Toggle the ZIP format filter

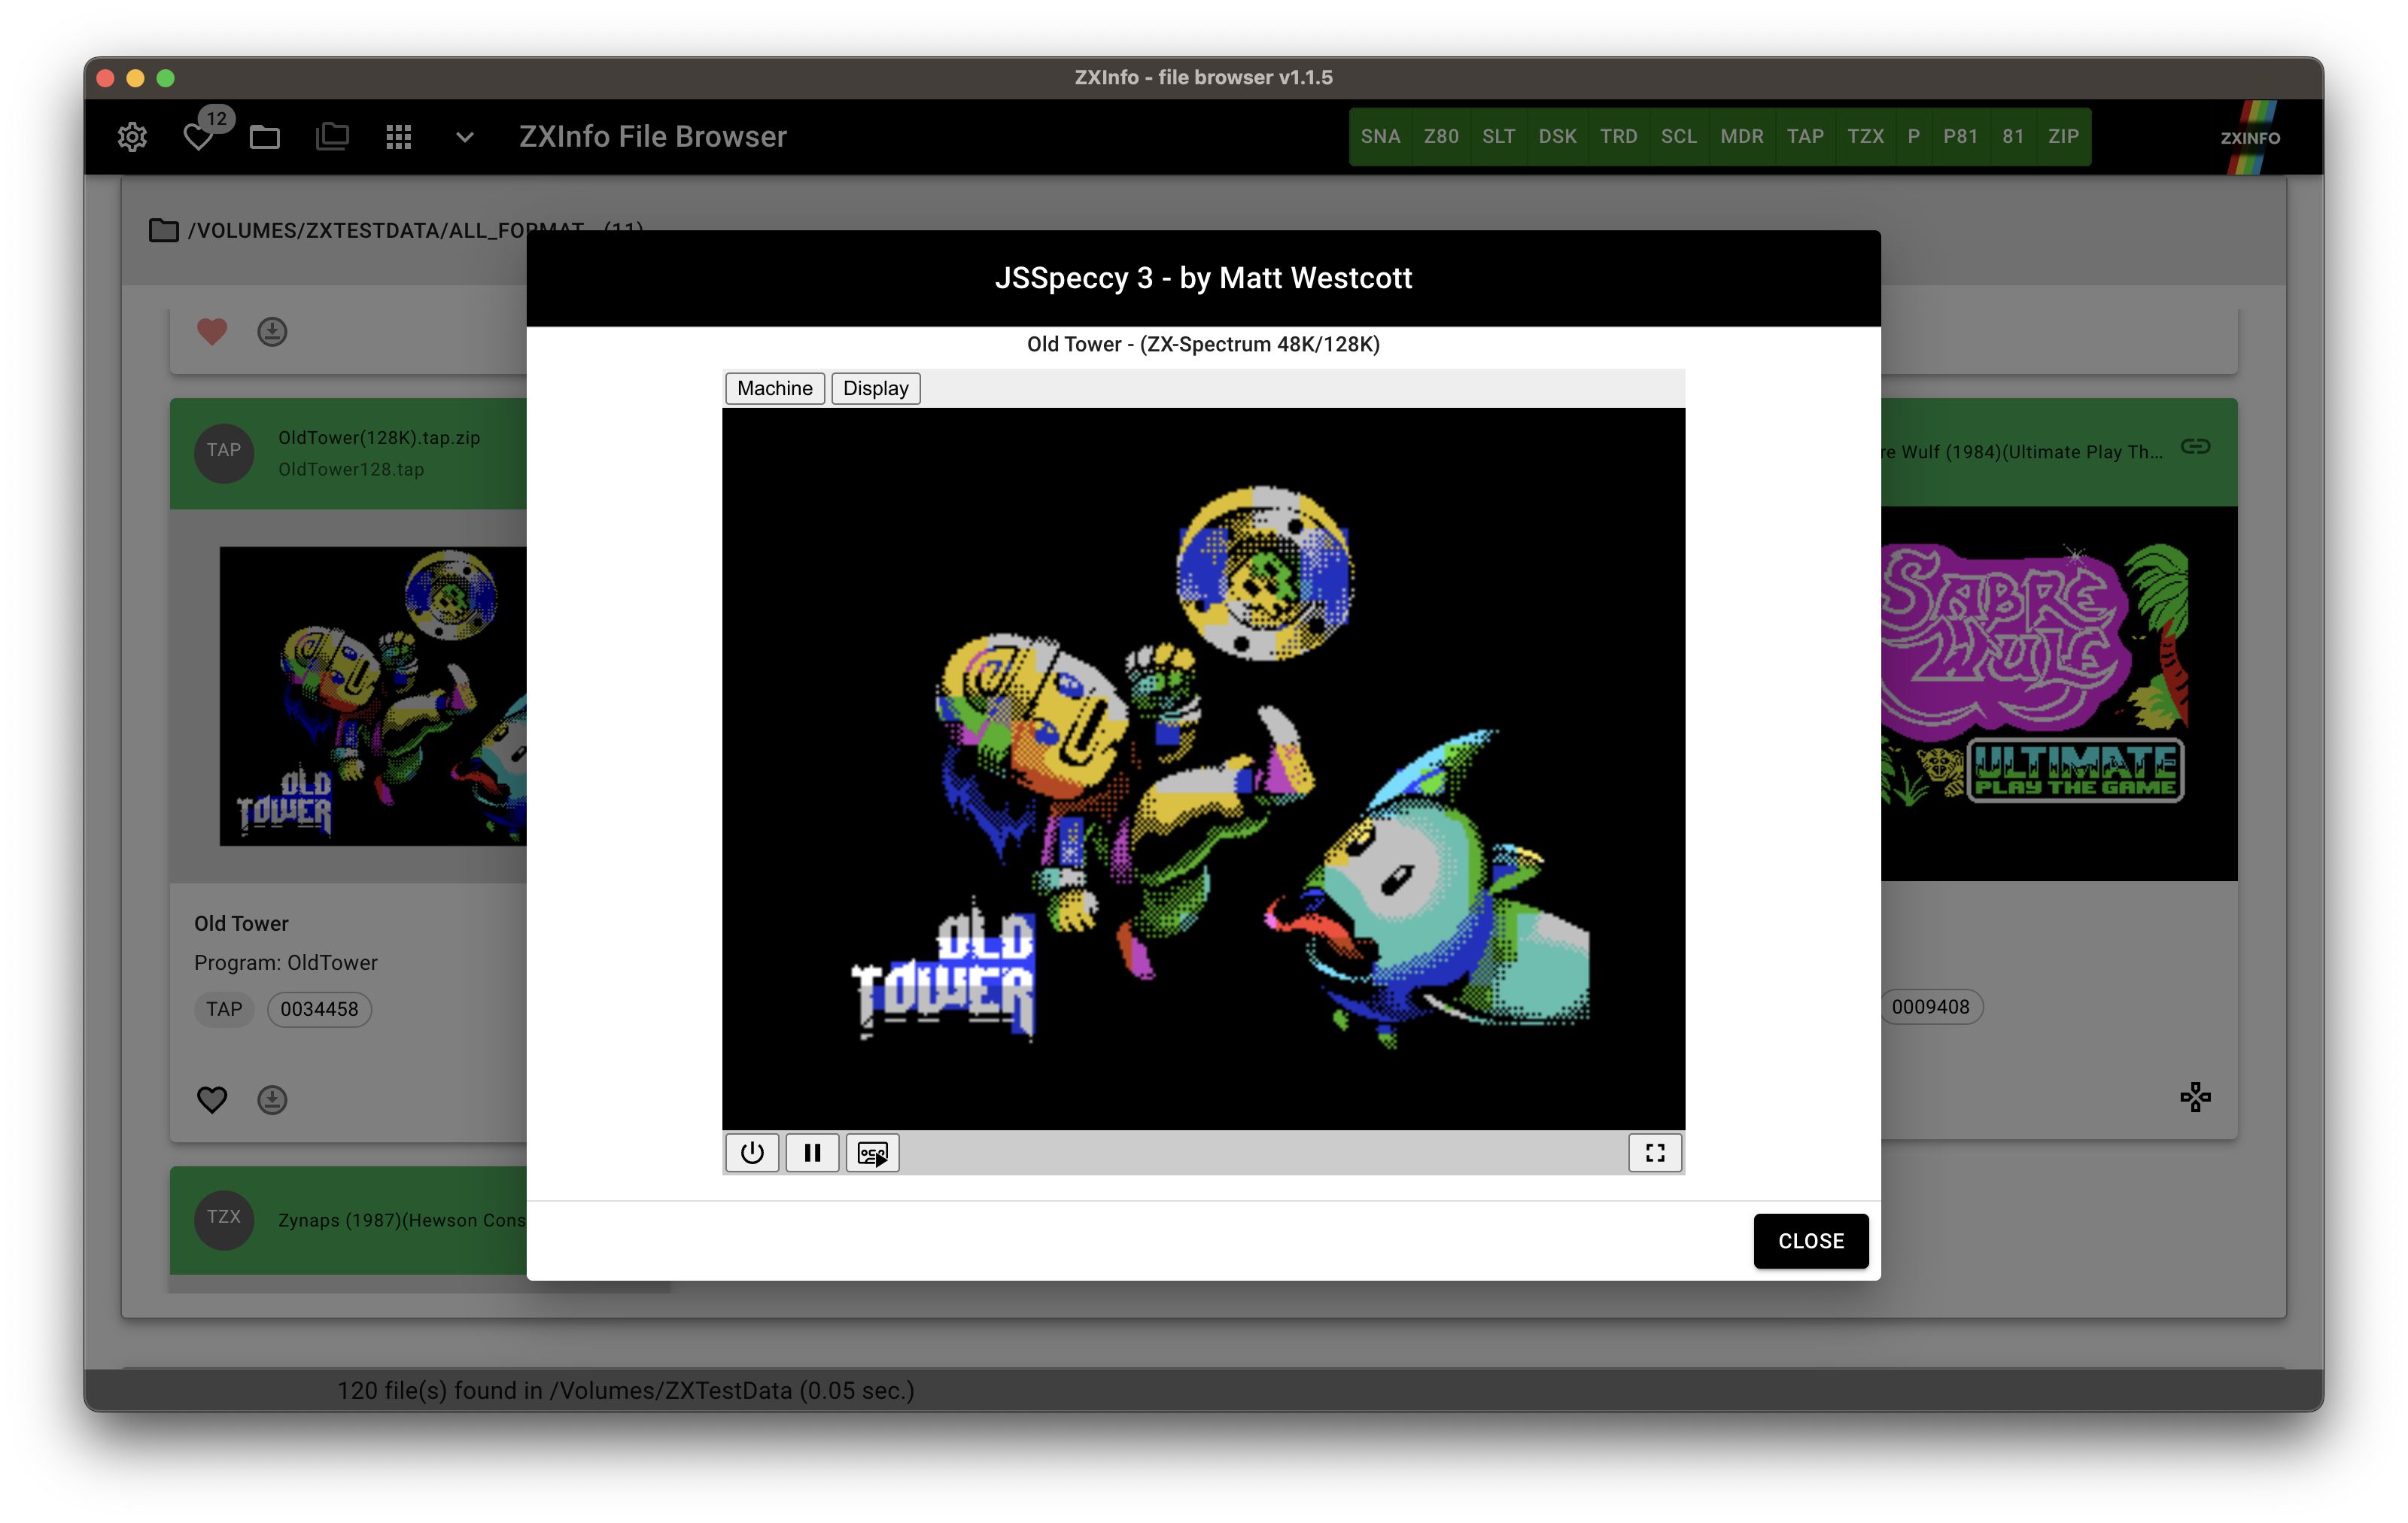tap(2063, 137)
